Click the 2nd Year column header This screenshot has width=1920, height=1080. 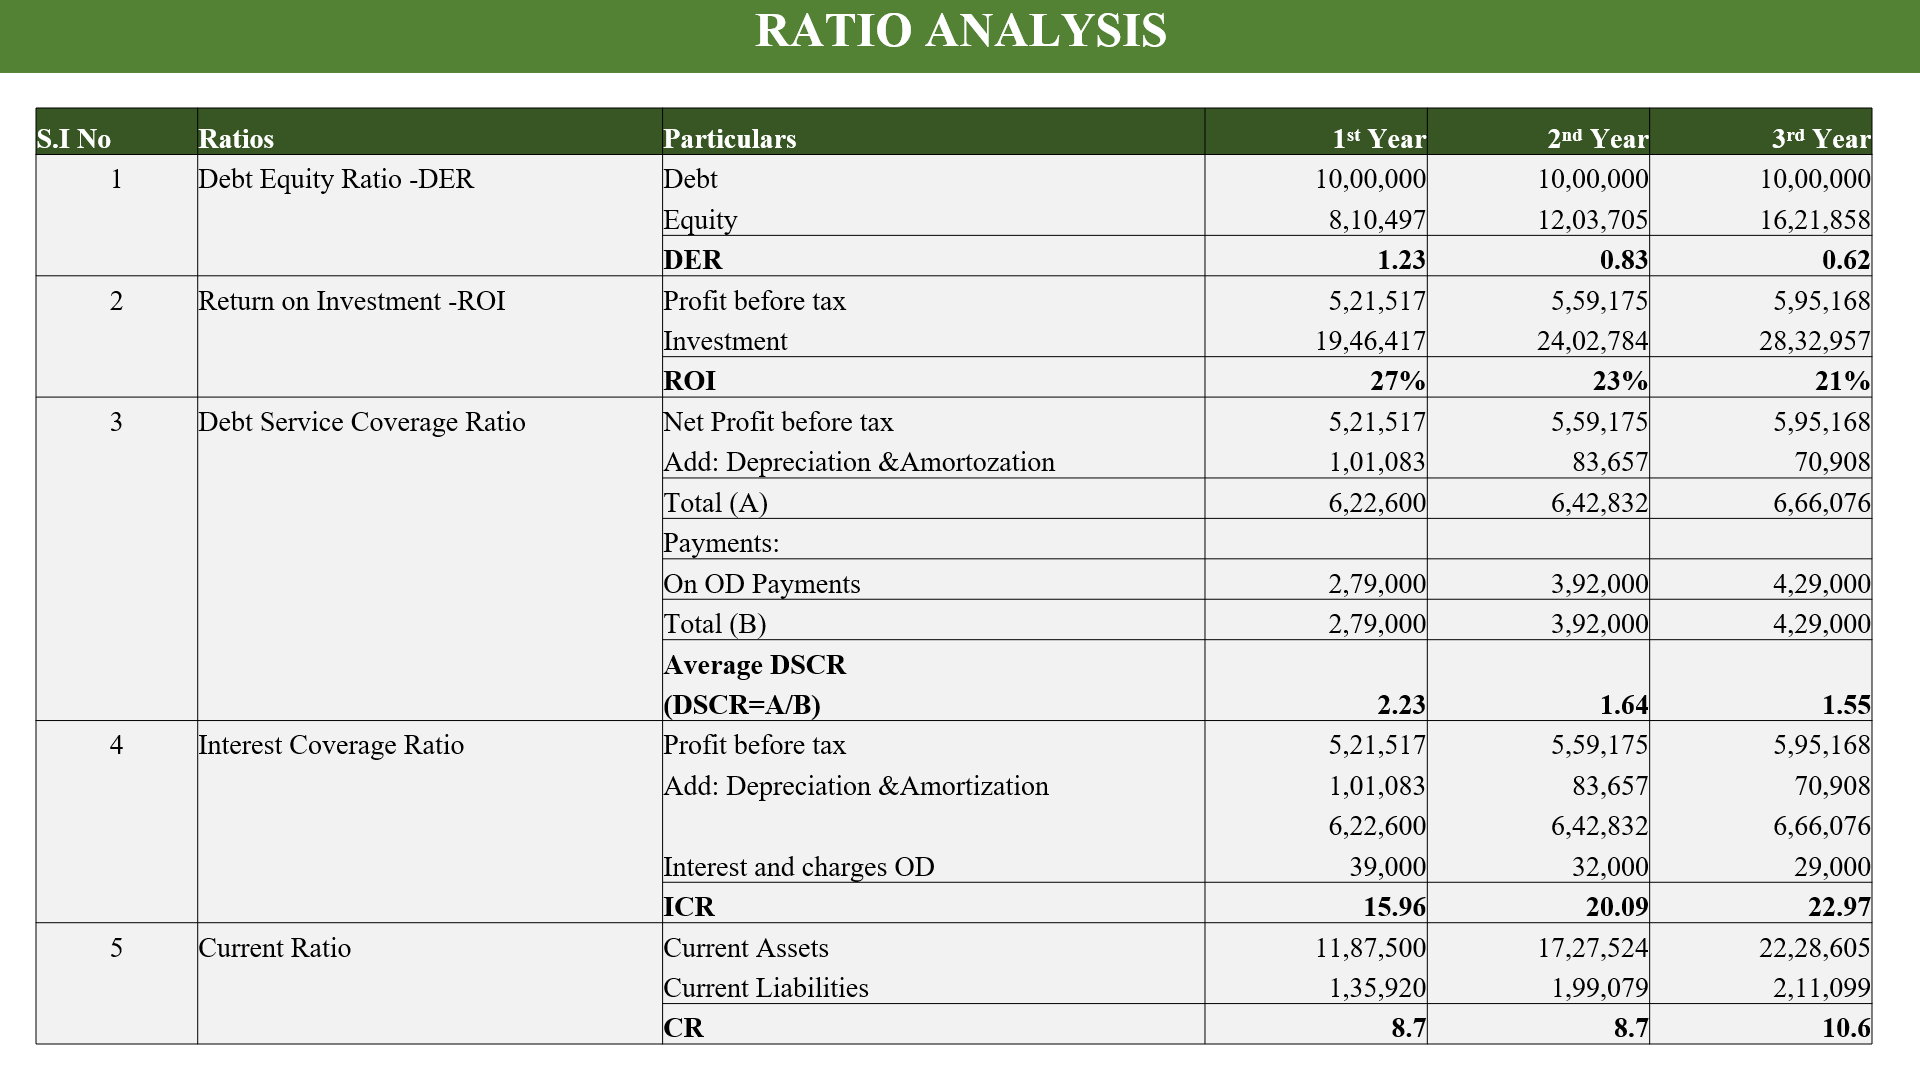point(1597,138)
